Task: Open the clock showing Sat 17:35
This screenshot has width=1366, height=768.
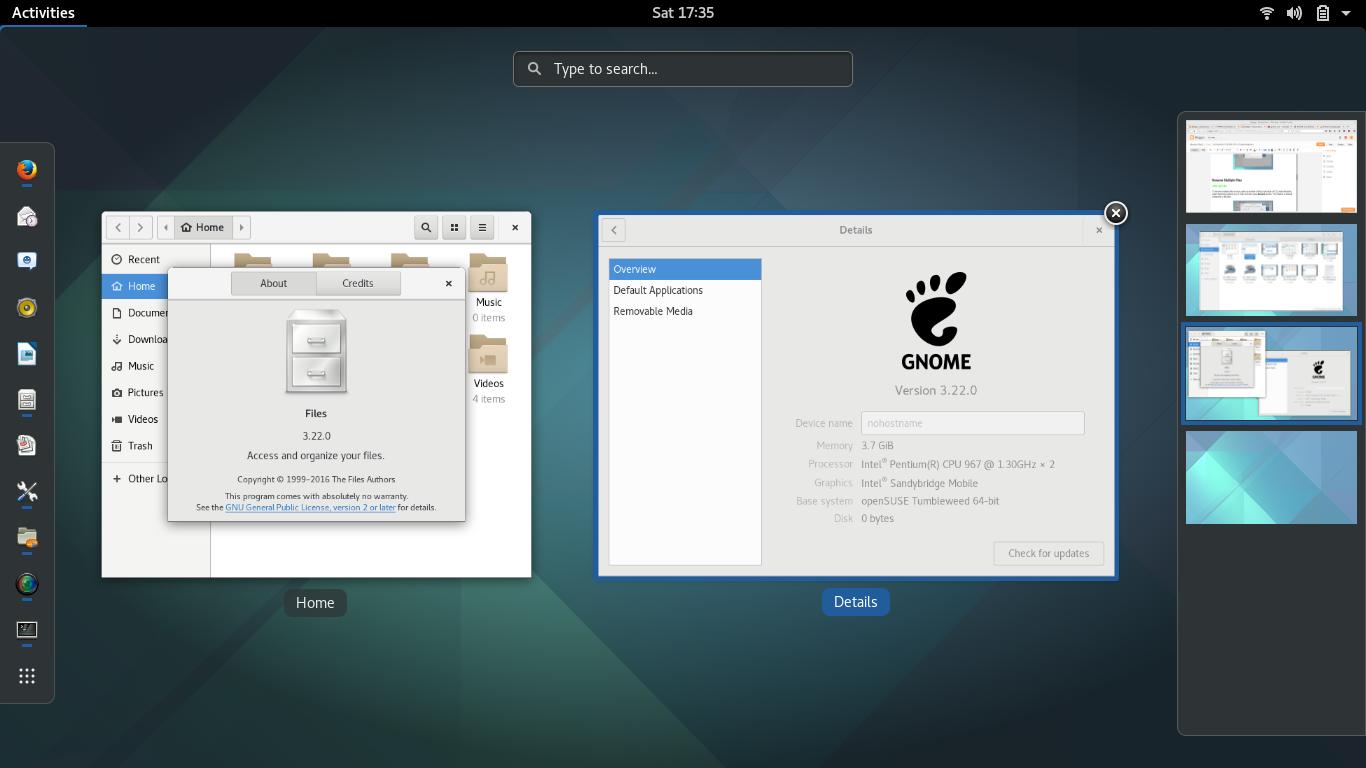Action: coord(683,13)
